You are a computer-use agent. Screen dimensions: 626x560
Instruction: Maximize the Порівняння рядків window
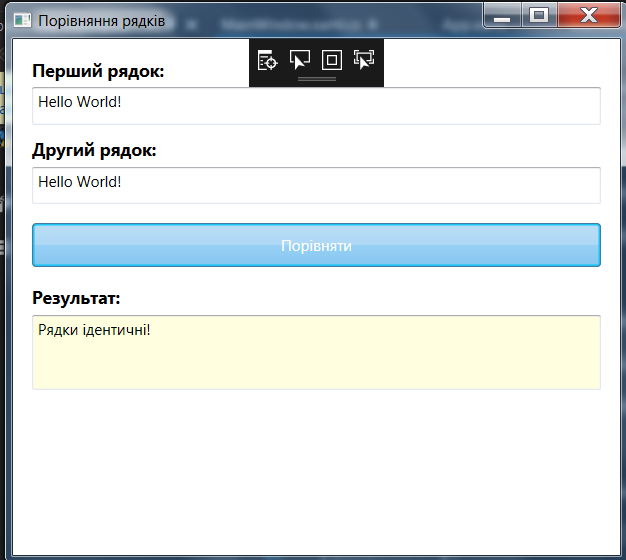[x=539, y=16]
